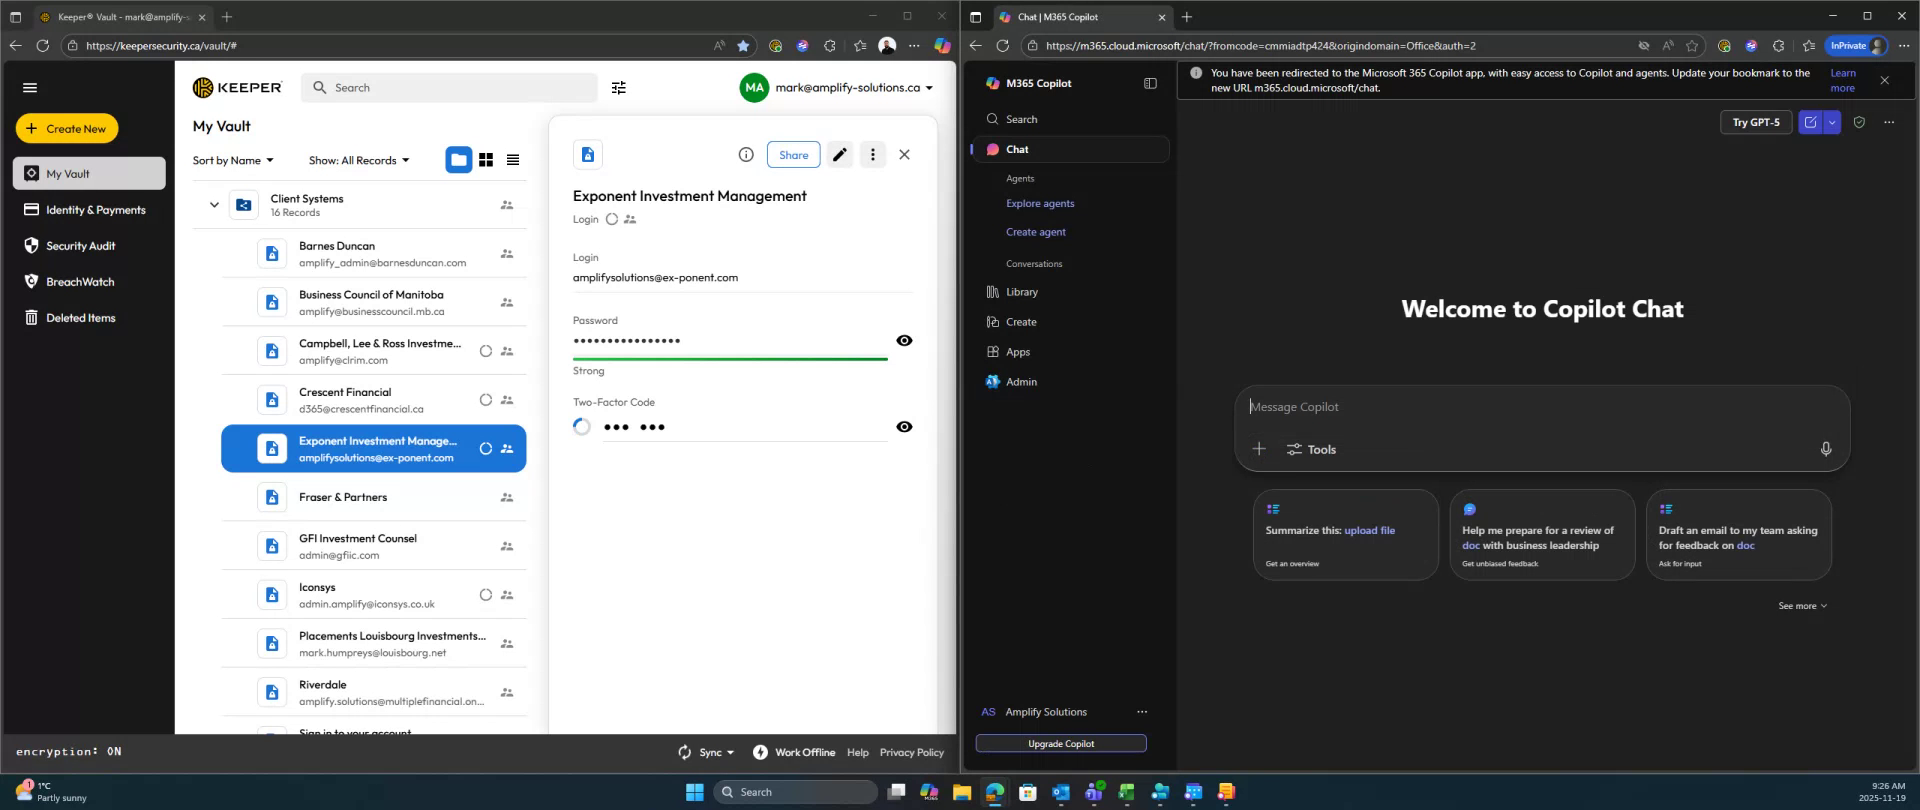Expand new chat dropdown arrow in Copilot
This screenshot has height=810, width=1920.
coord(1832,122)
